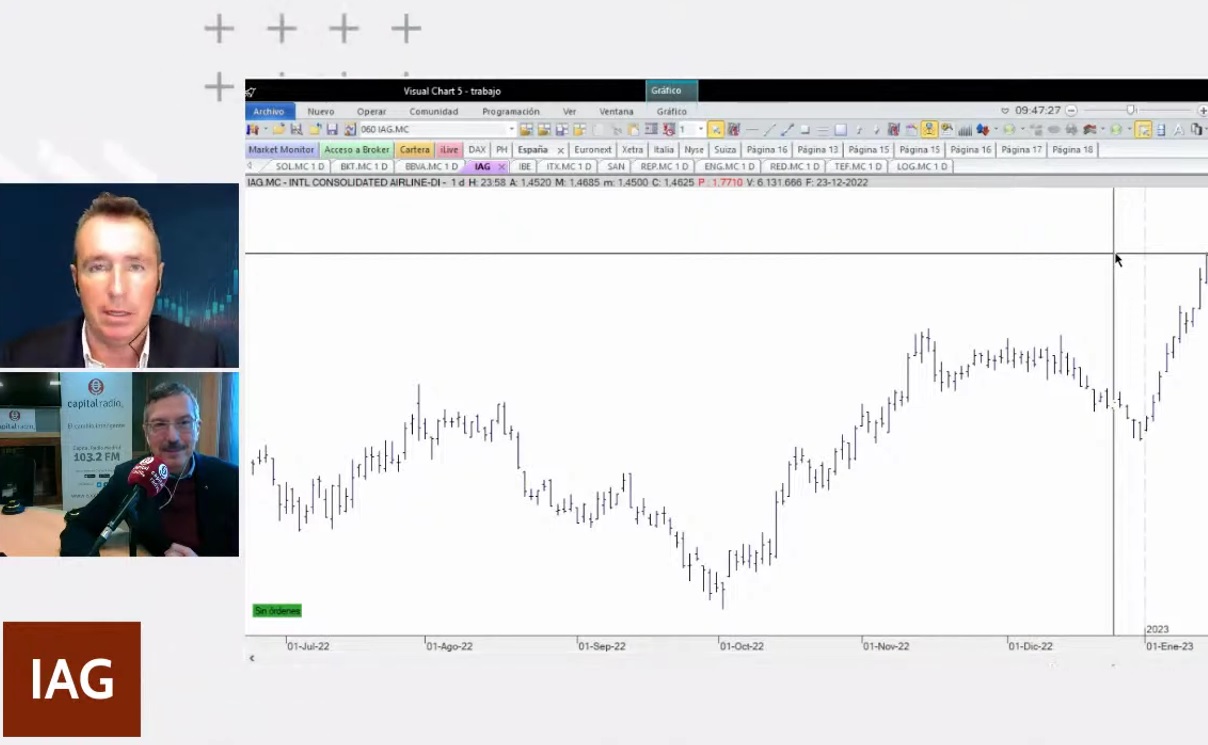
Task: Switch to the BBVA.MC 1 D tab
Action: click(431, 167)
